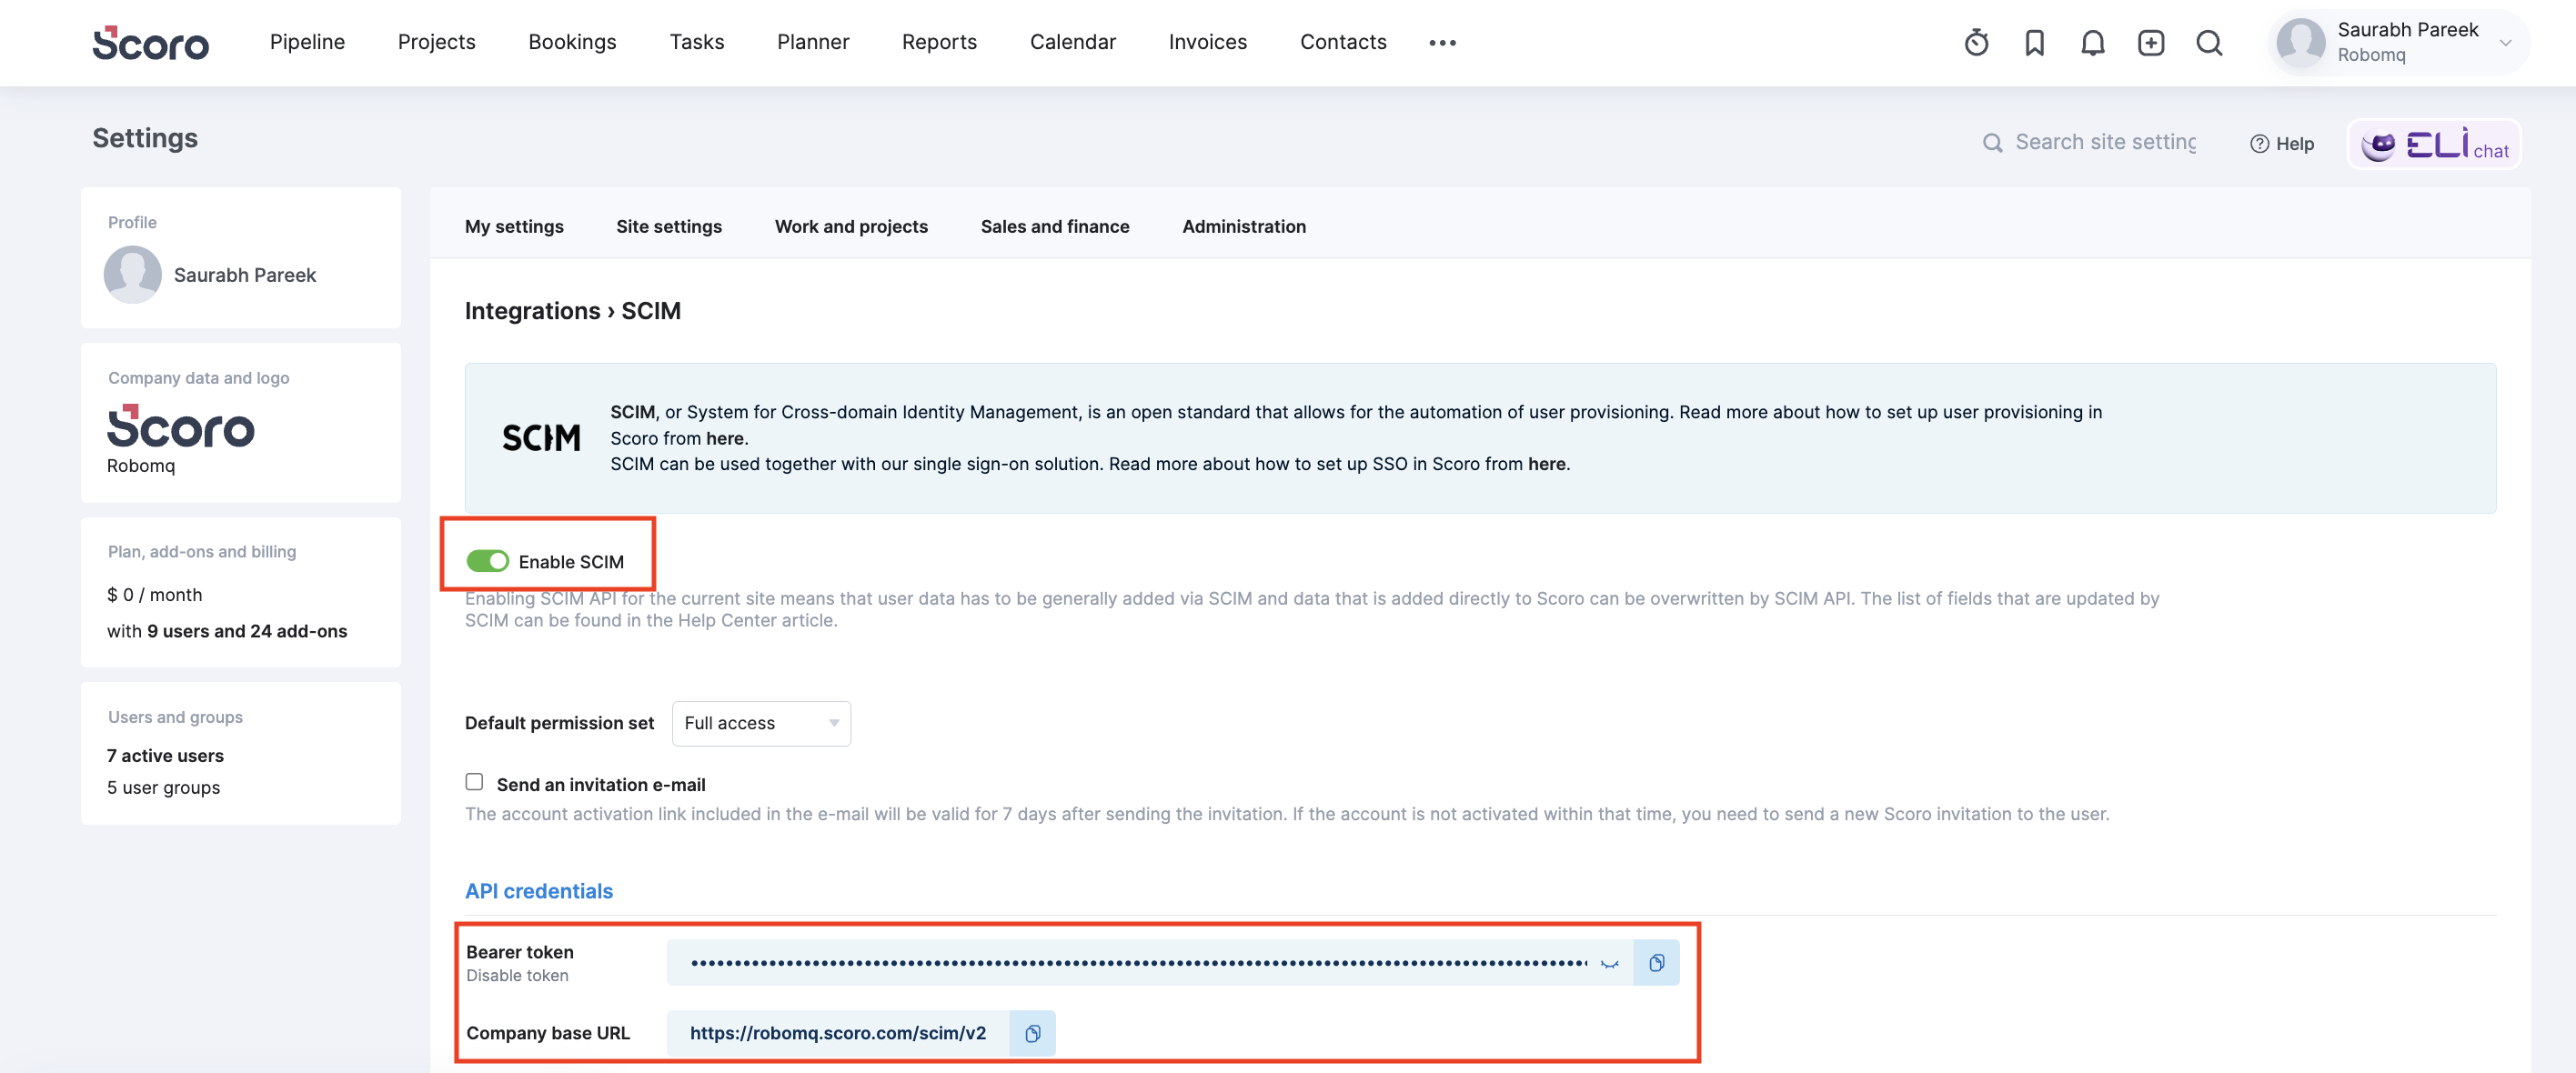
Task: Open Planner in navigation
Action: [812, 42]
